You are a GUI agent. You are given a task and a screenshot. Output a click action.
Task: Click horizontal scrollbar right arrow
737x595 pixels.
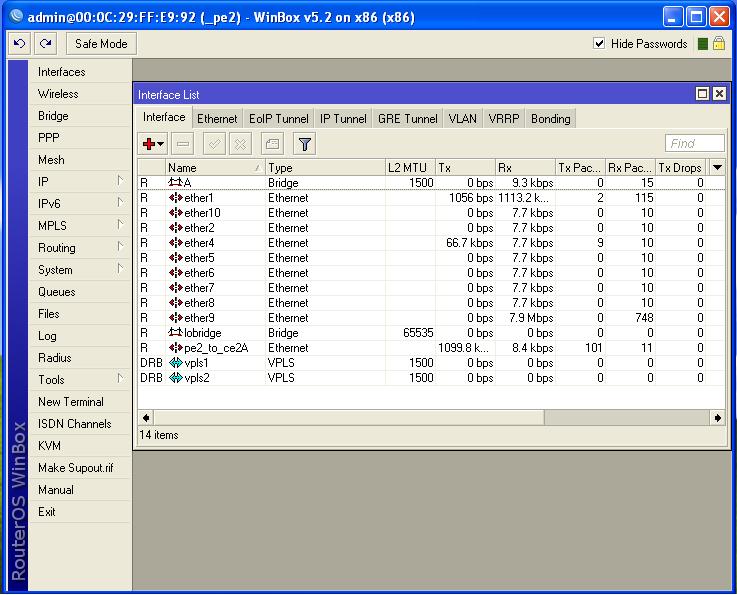pyautogui.click(x=717, y=418)
